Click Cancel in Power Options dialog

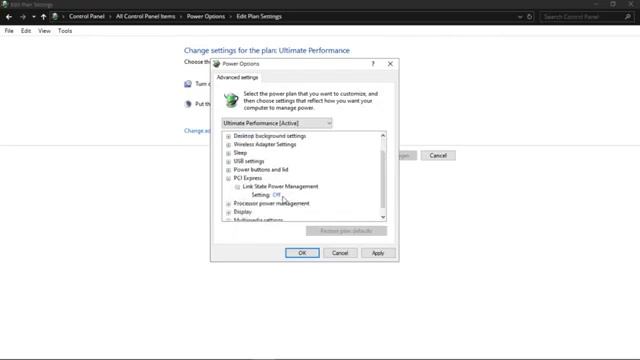pyautogui.click(x=340, y=253)
